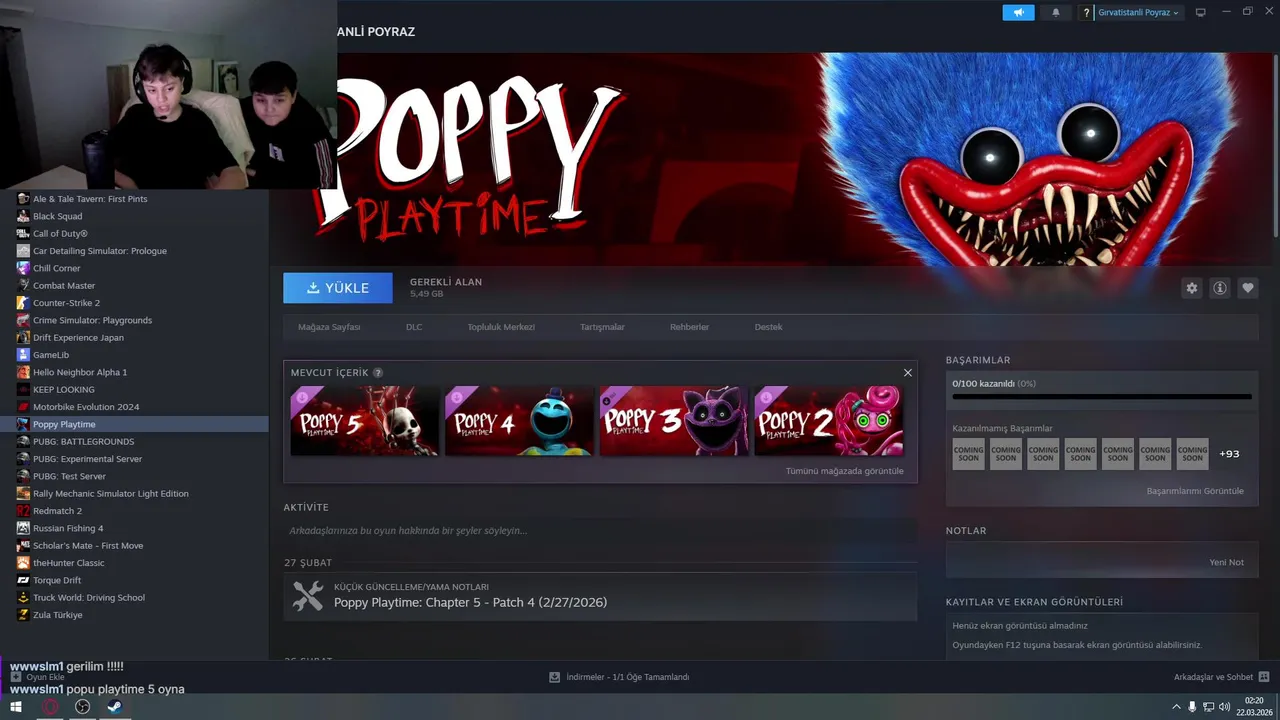The width and height of the screenshot is (1280, 720).
Task: Click Tümünü mağazada görüntüle link
Action: tap(844, 471)
